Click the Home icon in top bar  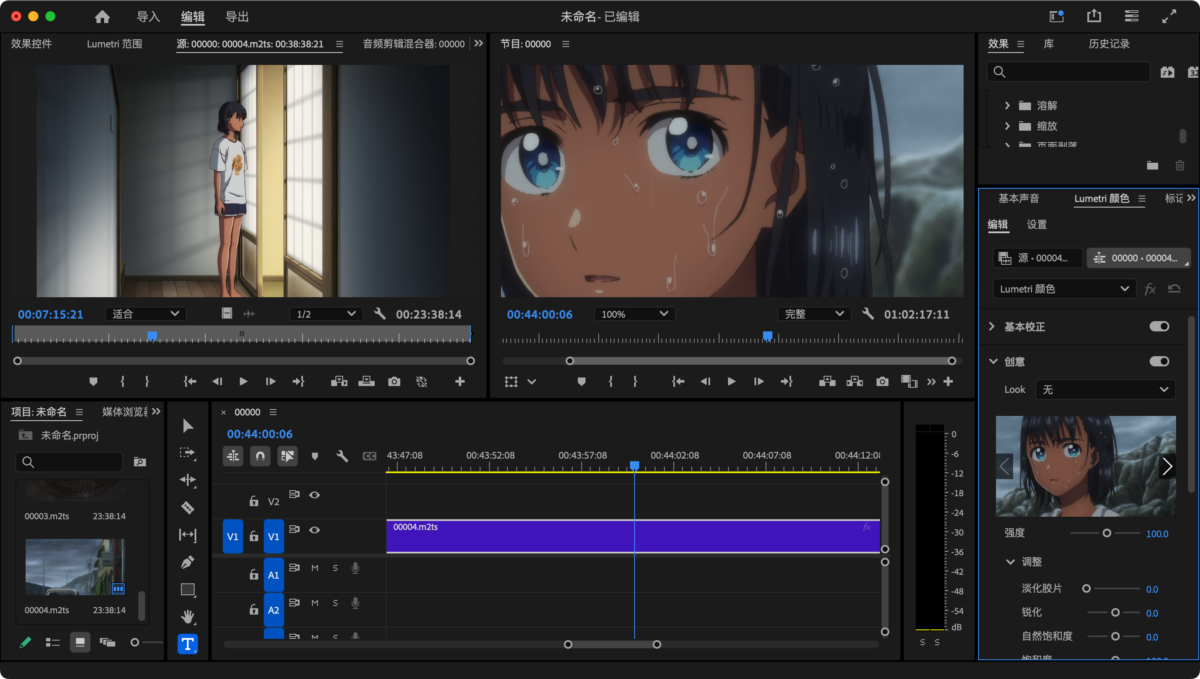coord(102,17)
